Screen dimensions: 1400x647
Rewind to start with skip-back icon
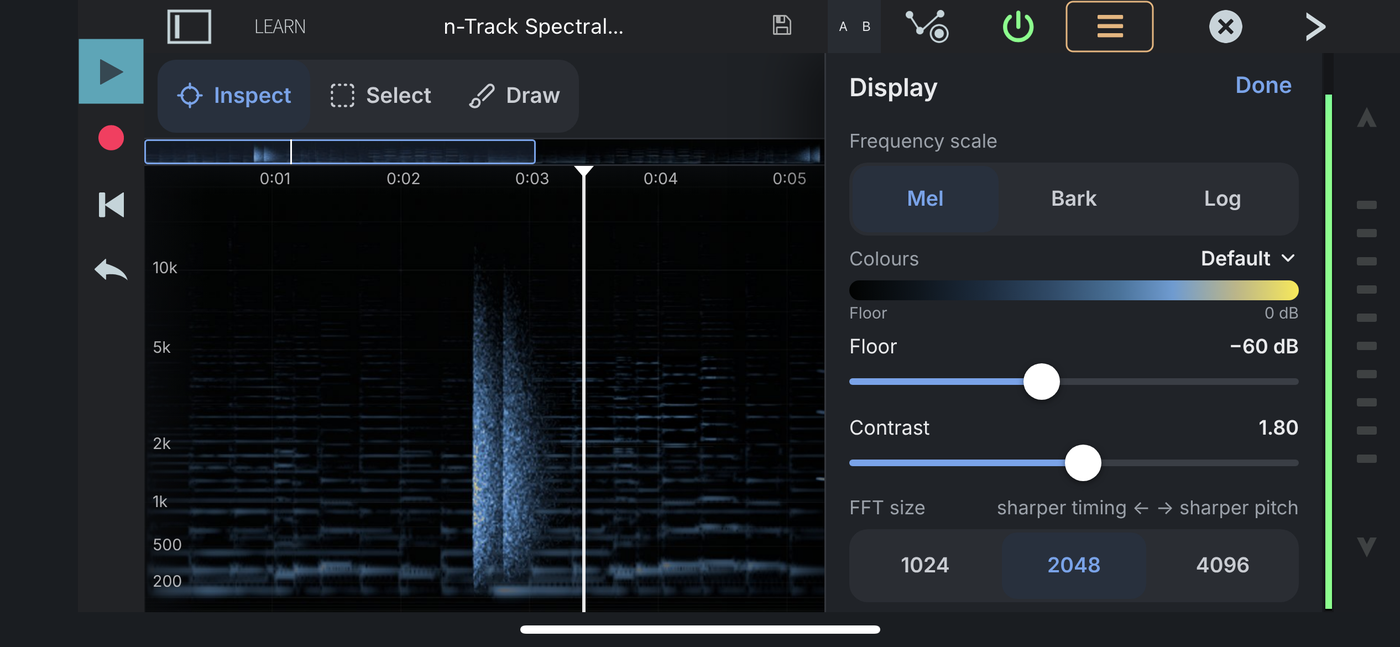pos(111,205)
